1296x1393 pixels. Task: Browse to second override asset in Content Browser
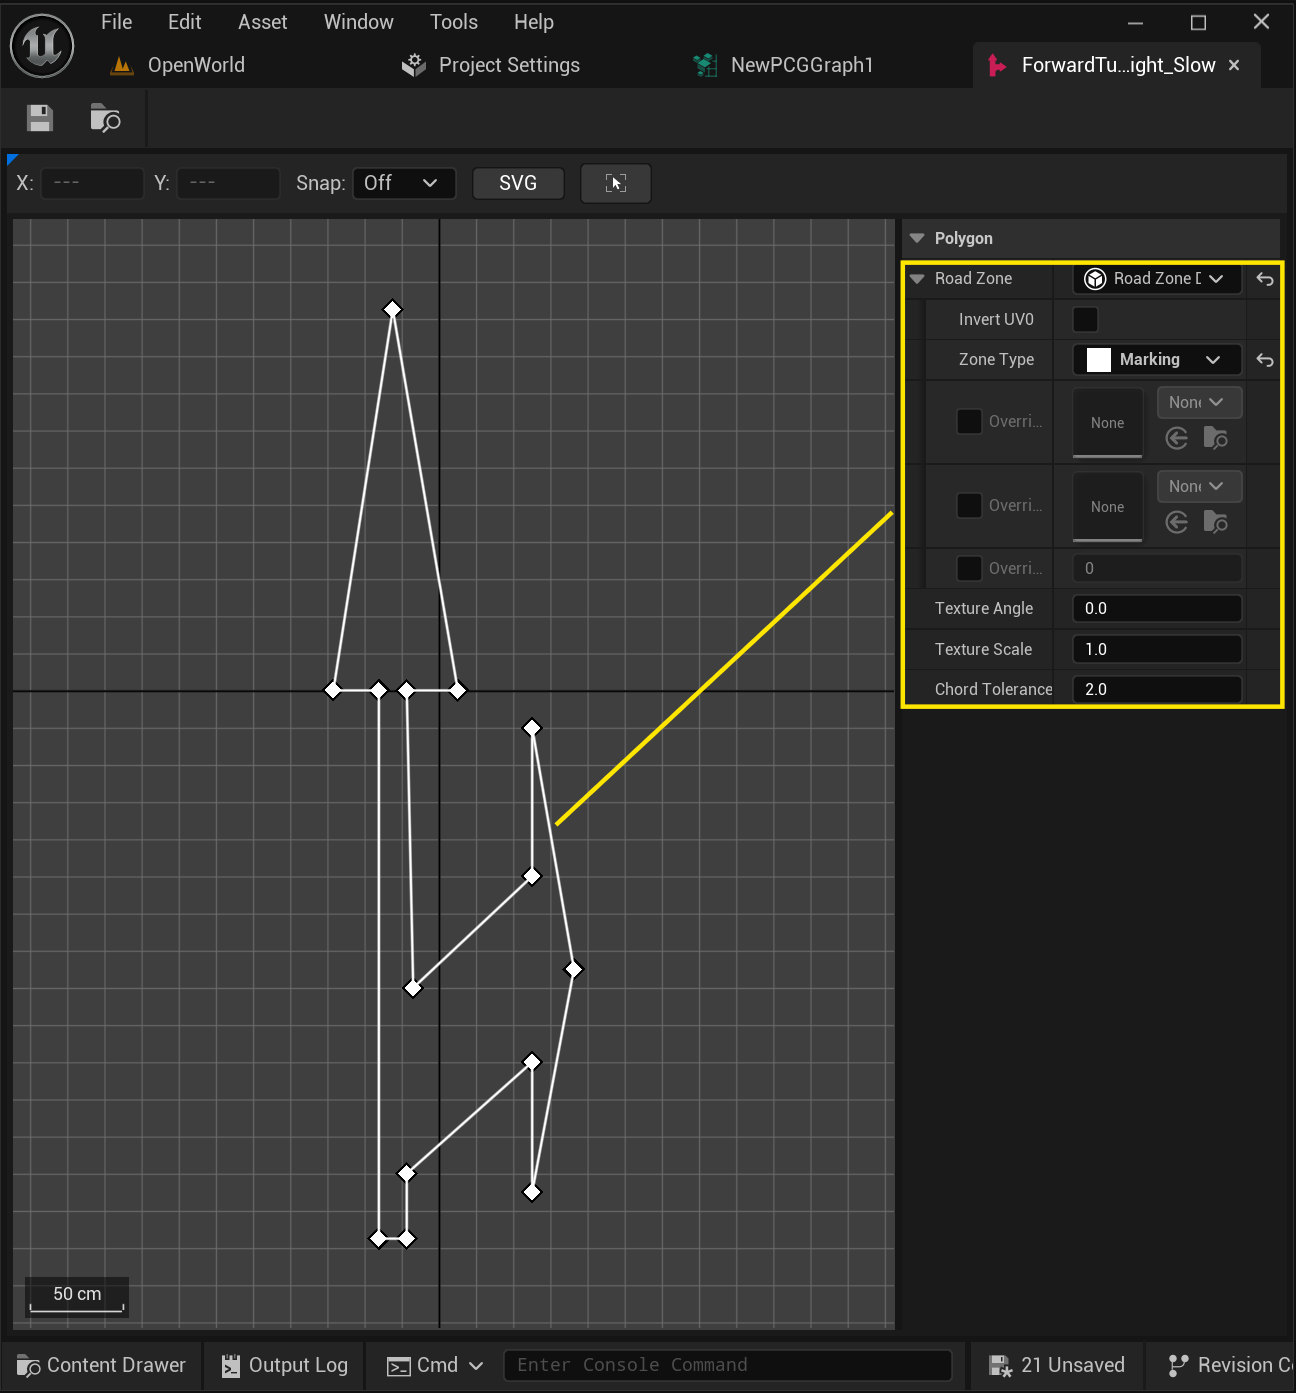pos(1216,522)
